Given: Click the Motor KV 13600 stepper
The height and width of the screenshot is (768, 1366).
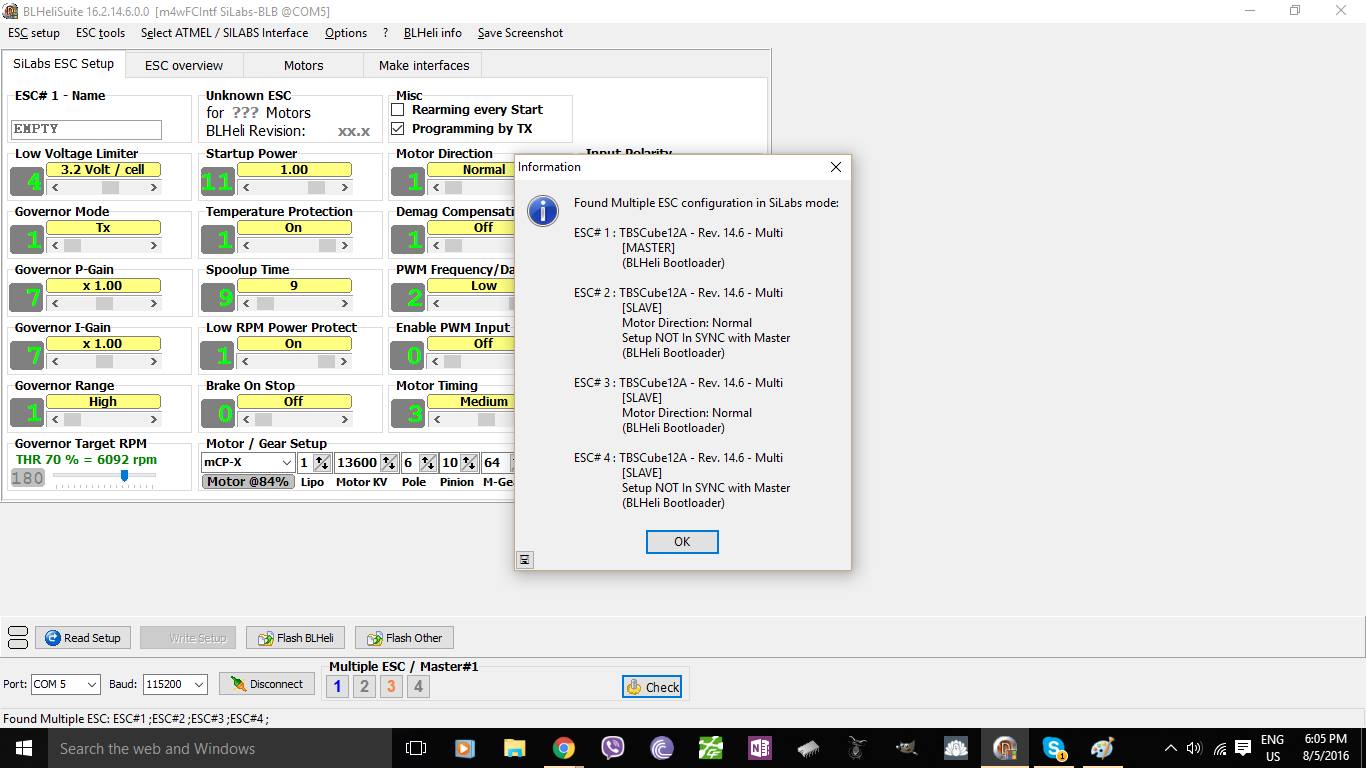Looking at the screenshot, I should tap(389, 463).
